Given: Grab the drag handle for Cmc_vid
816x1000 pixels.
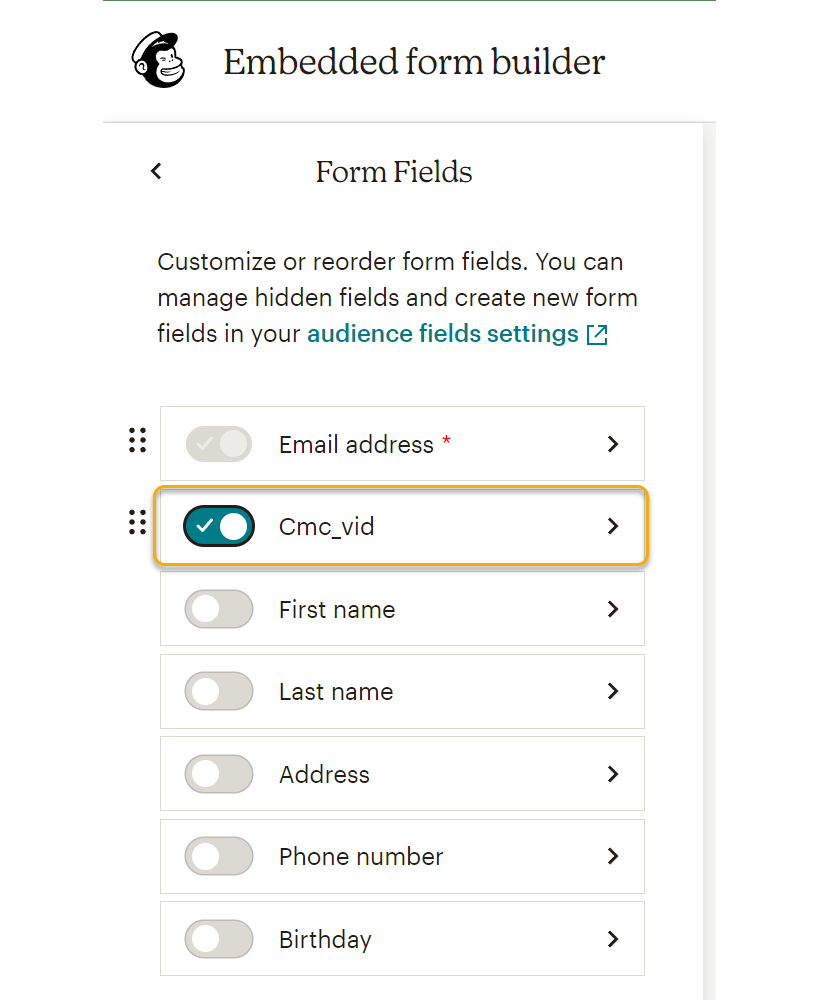Looking at the screenshot, I should coord(138,522).
